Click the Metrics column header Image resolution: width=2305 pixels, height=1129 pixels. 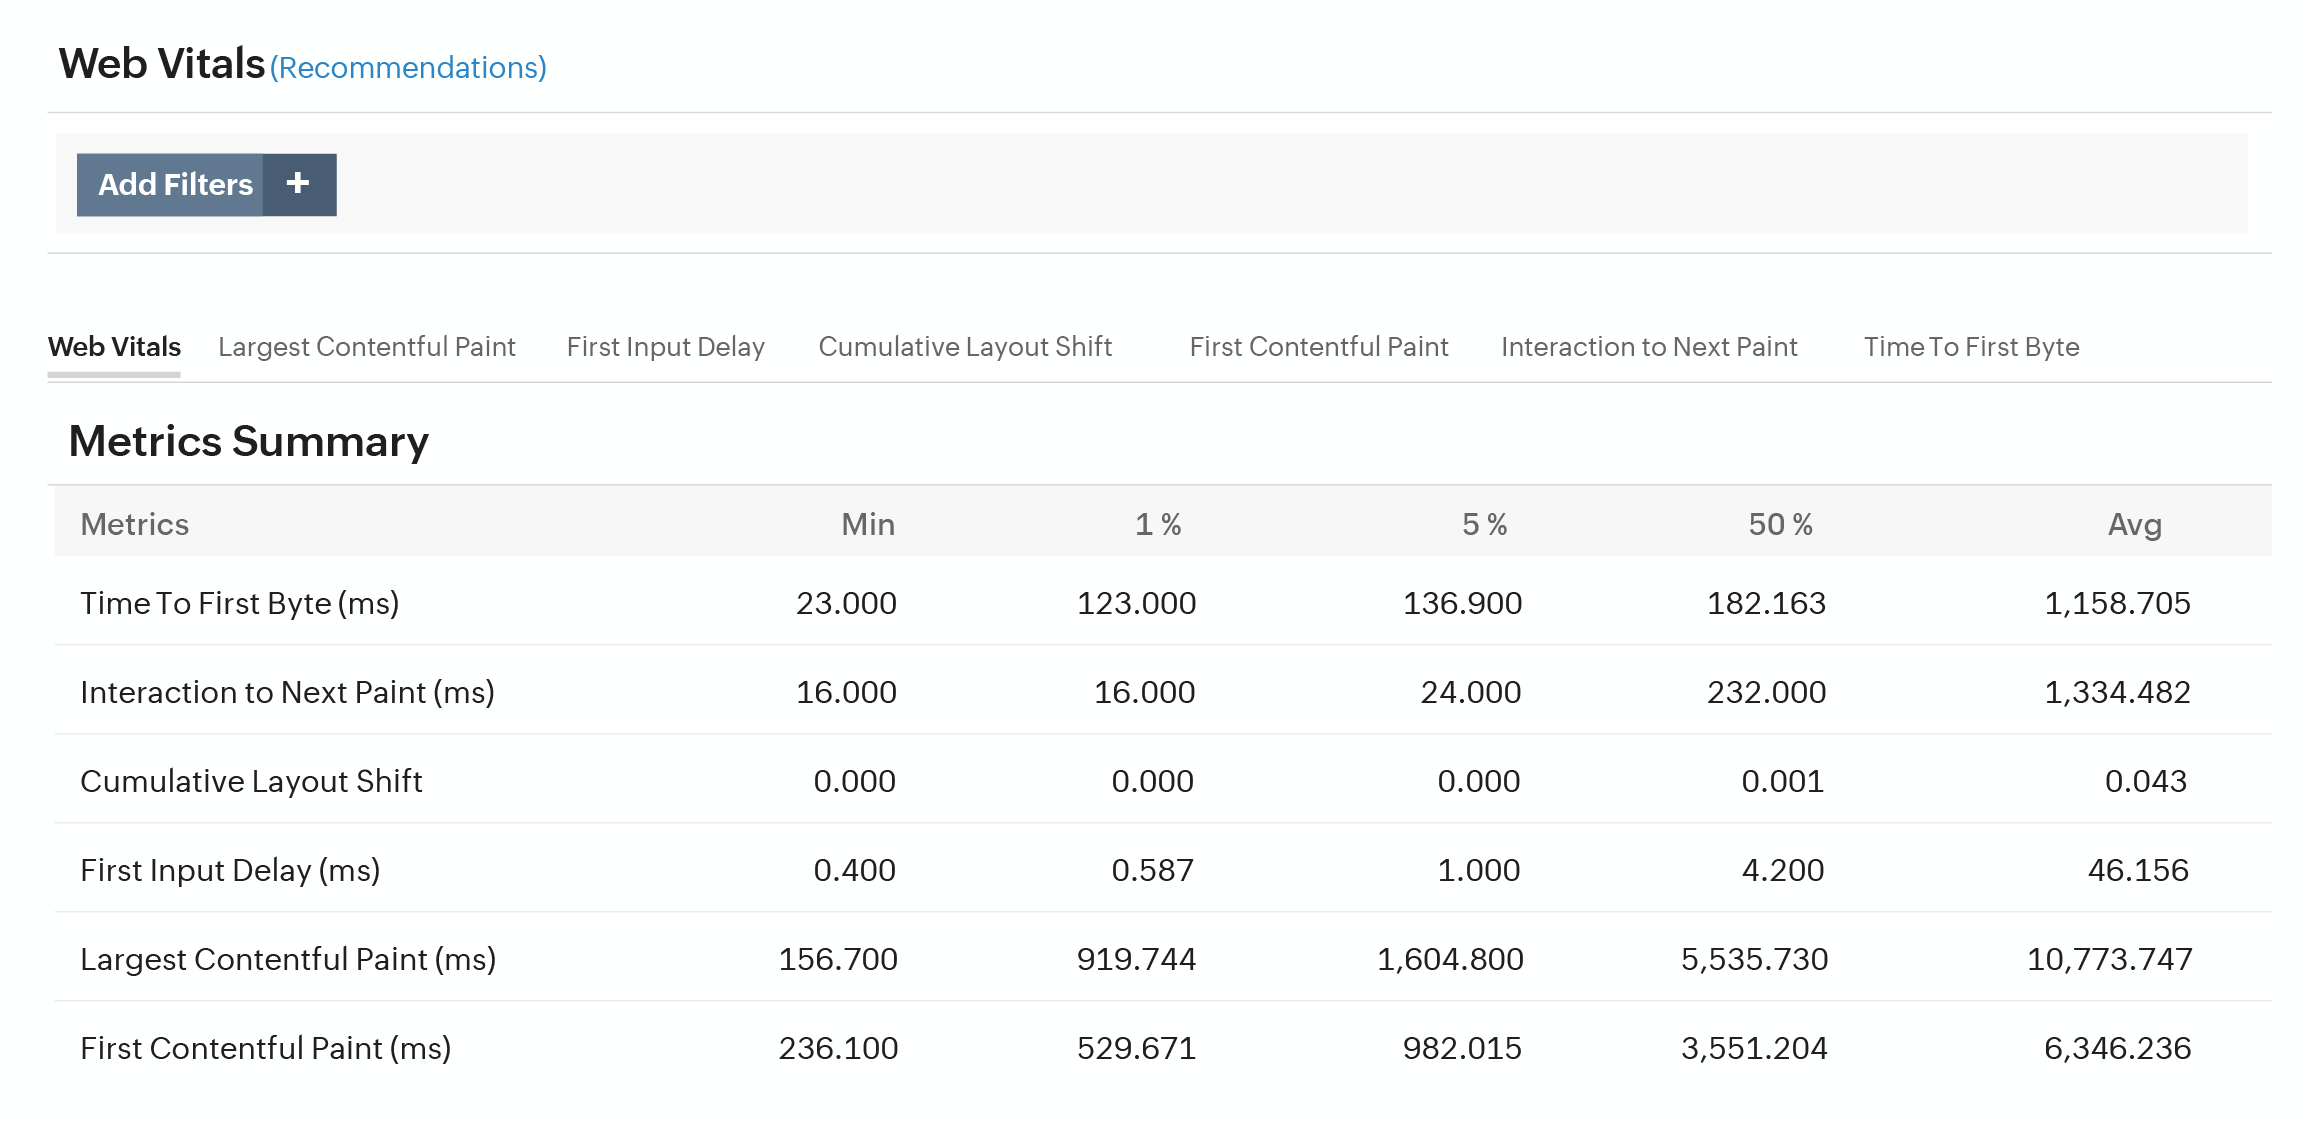pyautogui.click(x=135, y=524)
